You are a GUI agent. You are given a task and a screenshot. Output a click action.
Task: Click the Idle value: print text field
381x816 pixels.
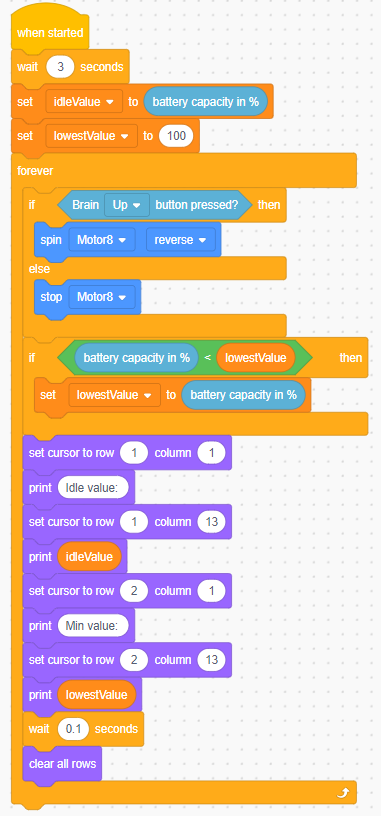[x=93, y=488]
